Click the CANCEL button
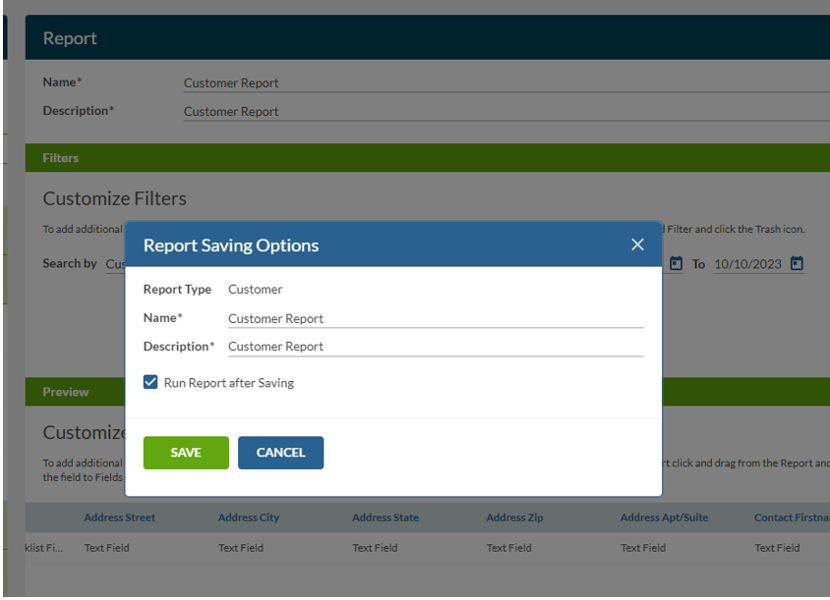830x600 pixels. [x=280, y=452]
